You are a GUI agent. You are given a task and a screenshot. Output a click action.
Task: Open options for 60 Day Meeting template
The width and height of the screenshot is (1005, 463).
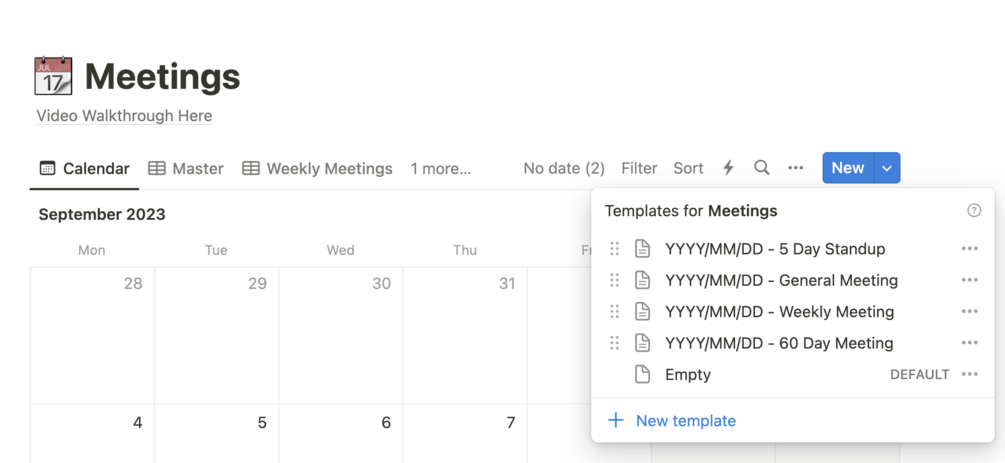969,343
